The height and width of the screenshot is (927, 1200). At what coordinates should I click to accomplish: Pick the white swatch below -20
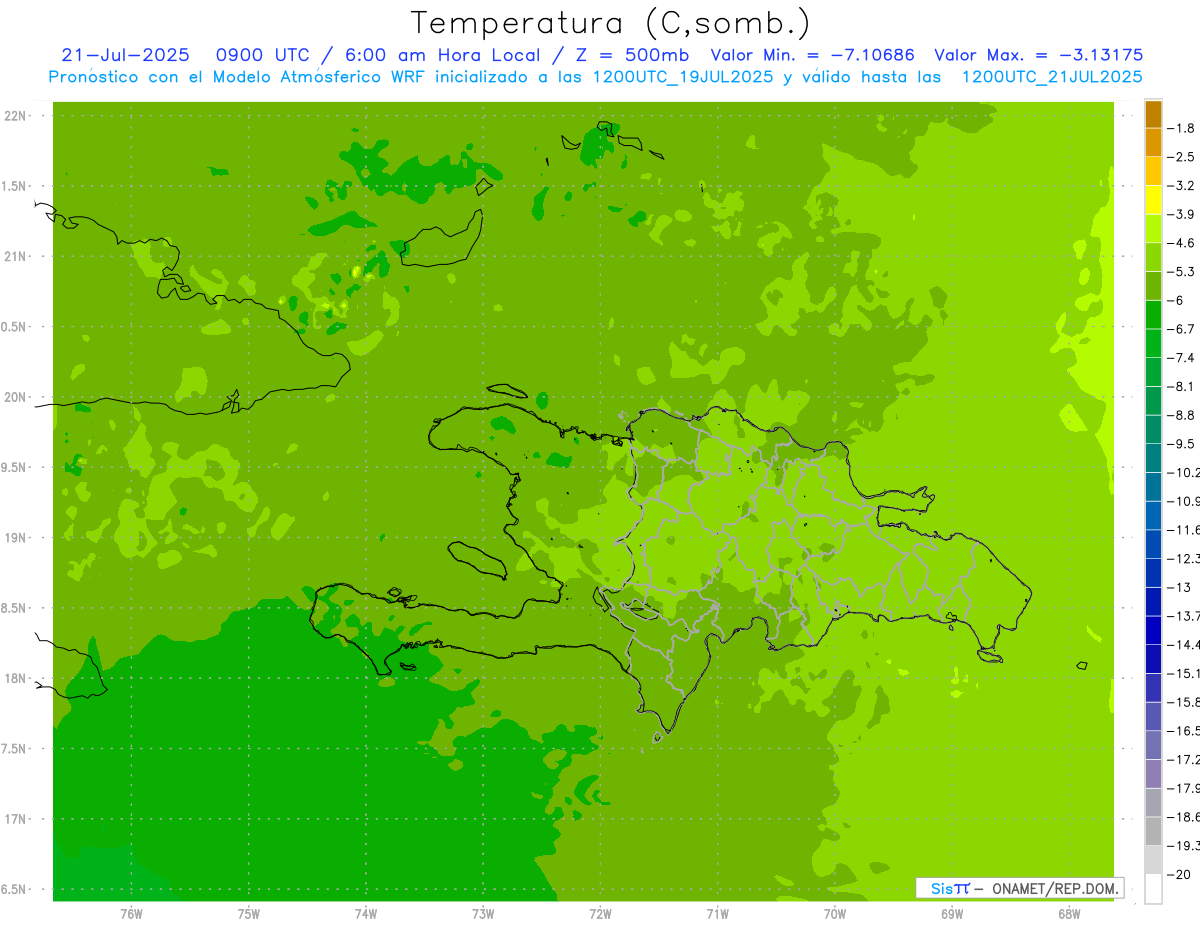pos(1153,888)
